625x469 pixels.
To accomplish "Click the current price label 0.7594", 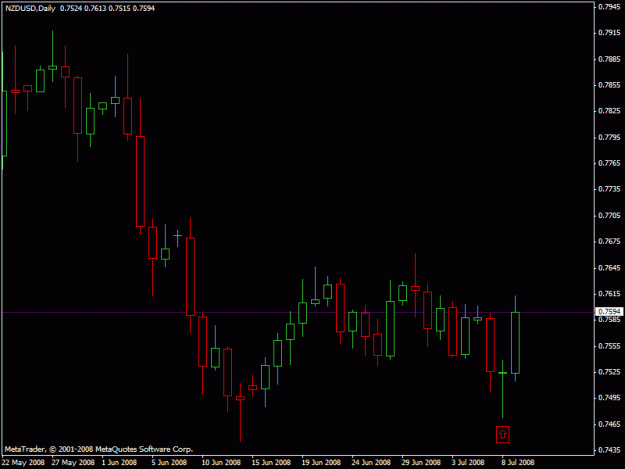I will point(609,311).
